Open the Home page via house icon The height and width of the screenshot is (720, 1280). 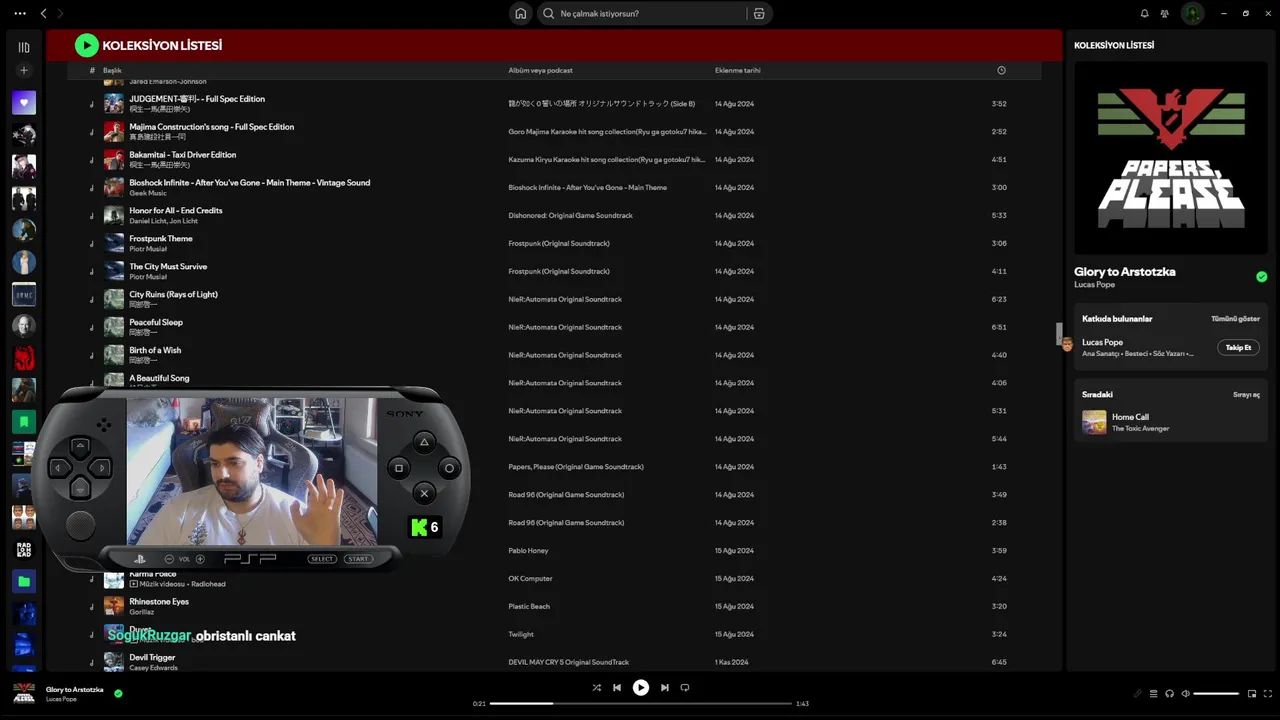(520, 13)
